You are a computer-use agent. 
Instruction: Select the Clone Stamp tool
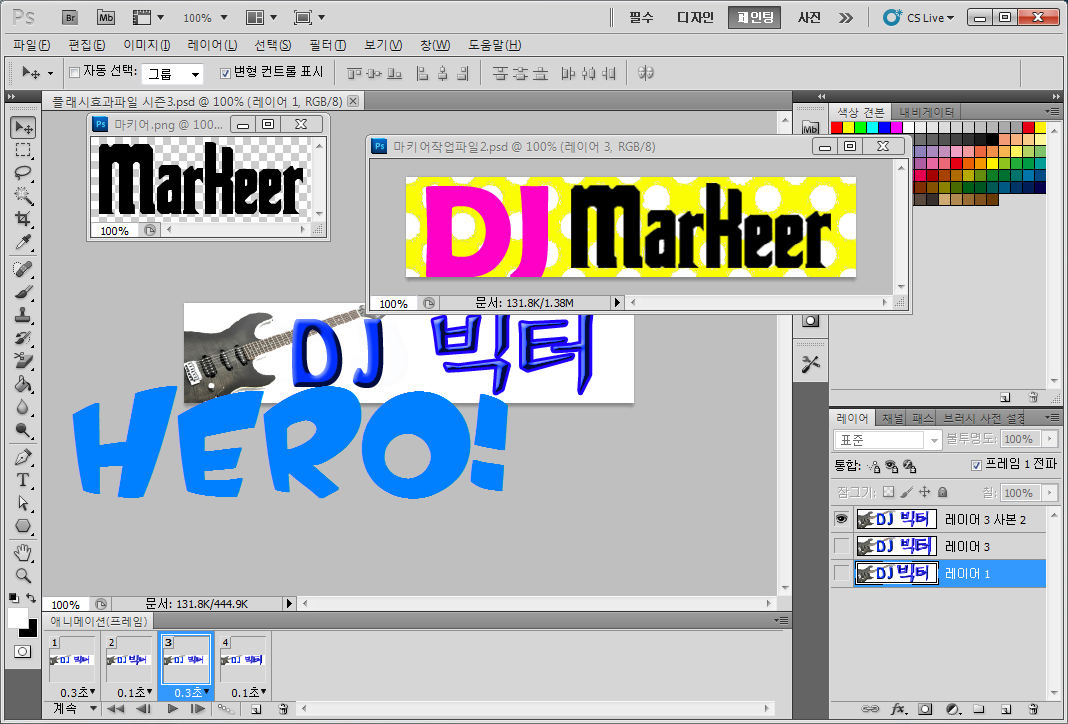pyautogui.click(x=23, y=315)
